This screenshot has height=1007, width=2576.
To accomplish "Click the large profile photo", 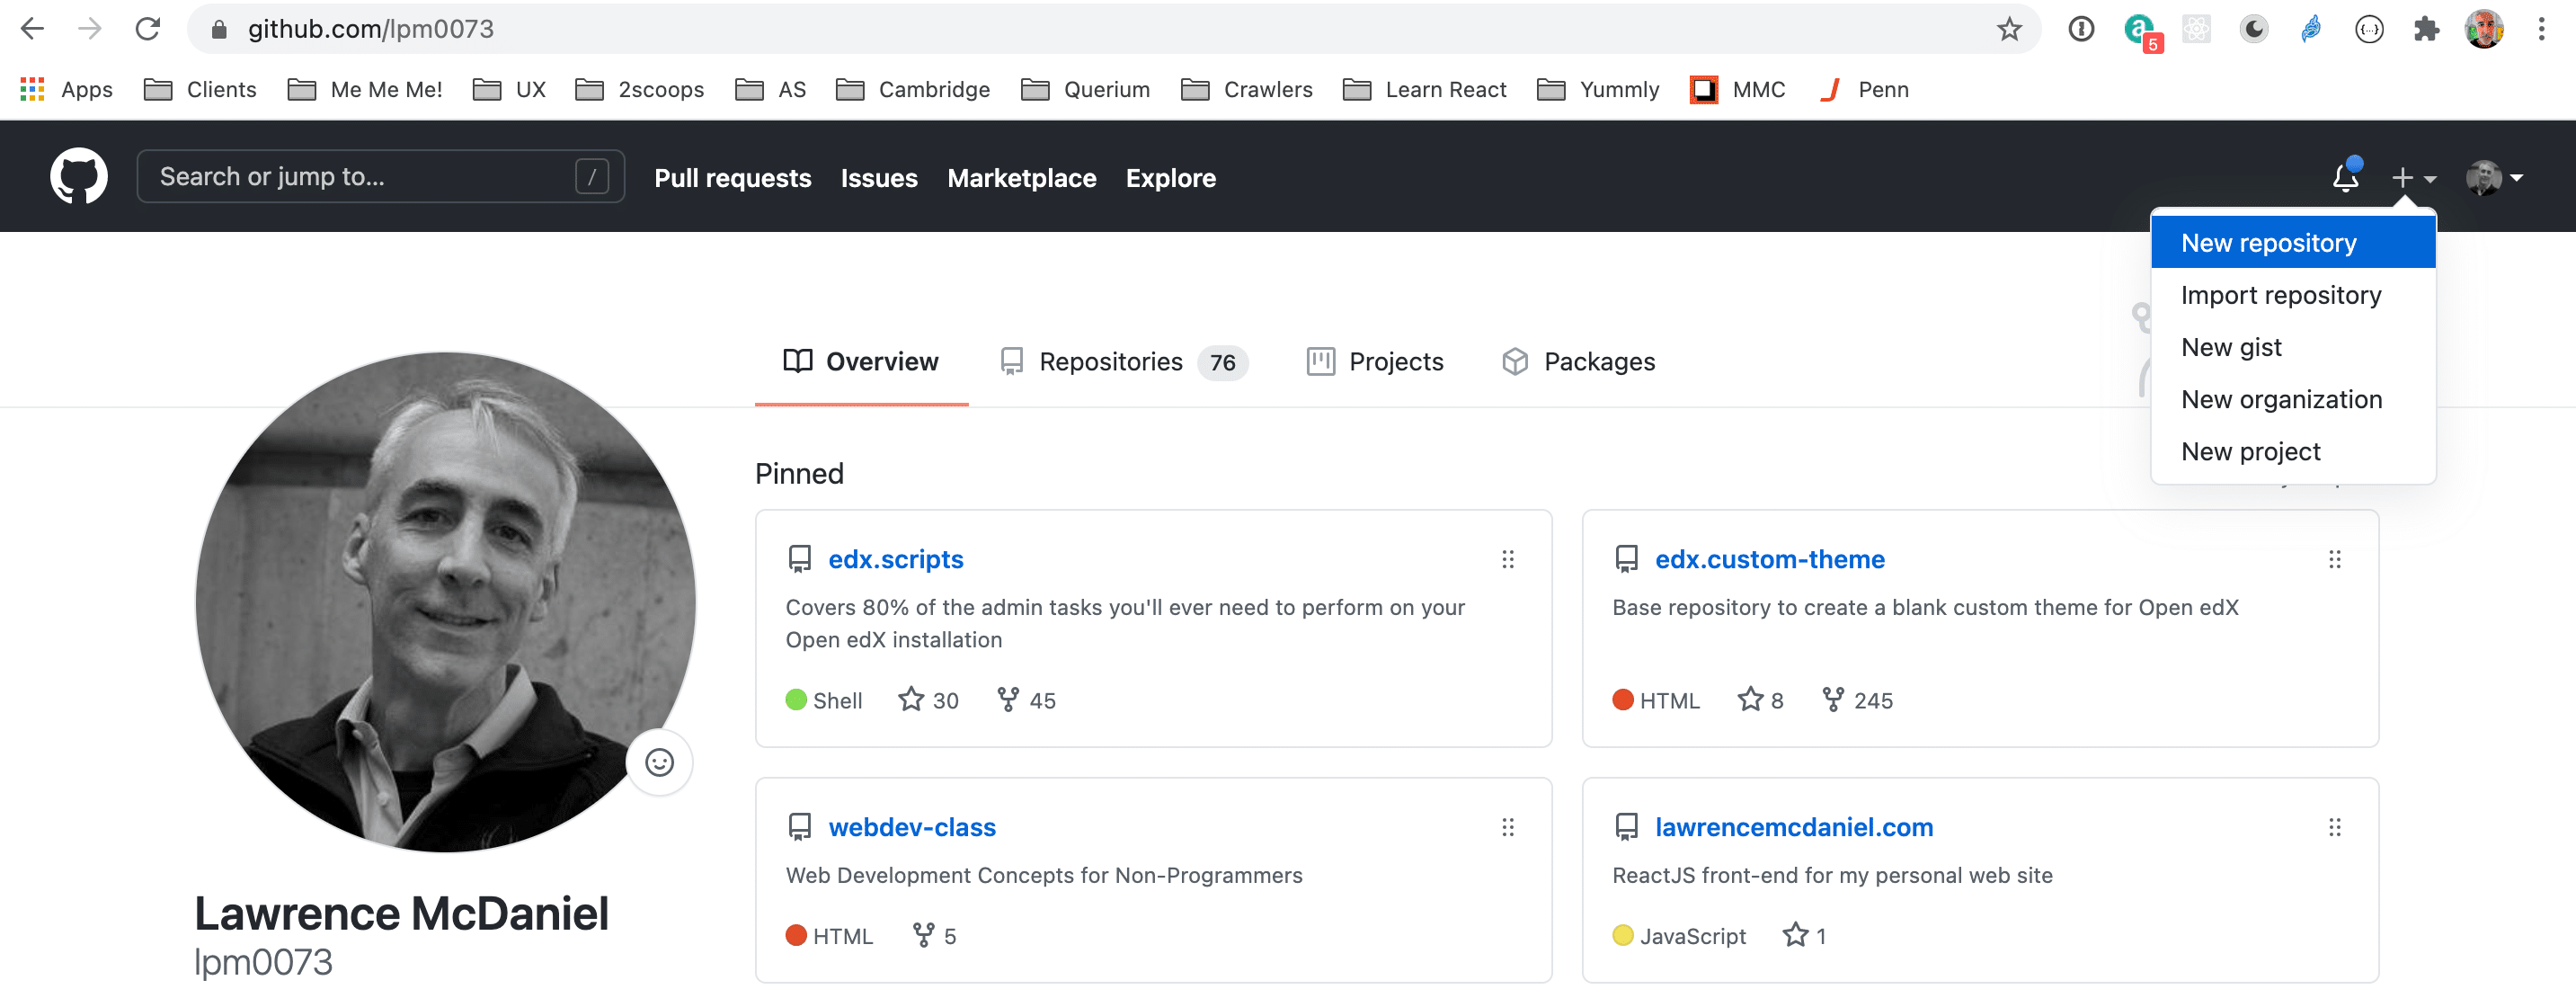I will point(445,602).
